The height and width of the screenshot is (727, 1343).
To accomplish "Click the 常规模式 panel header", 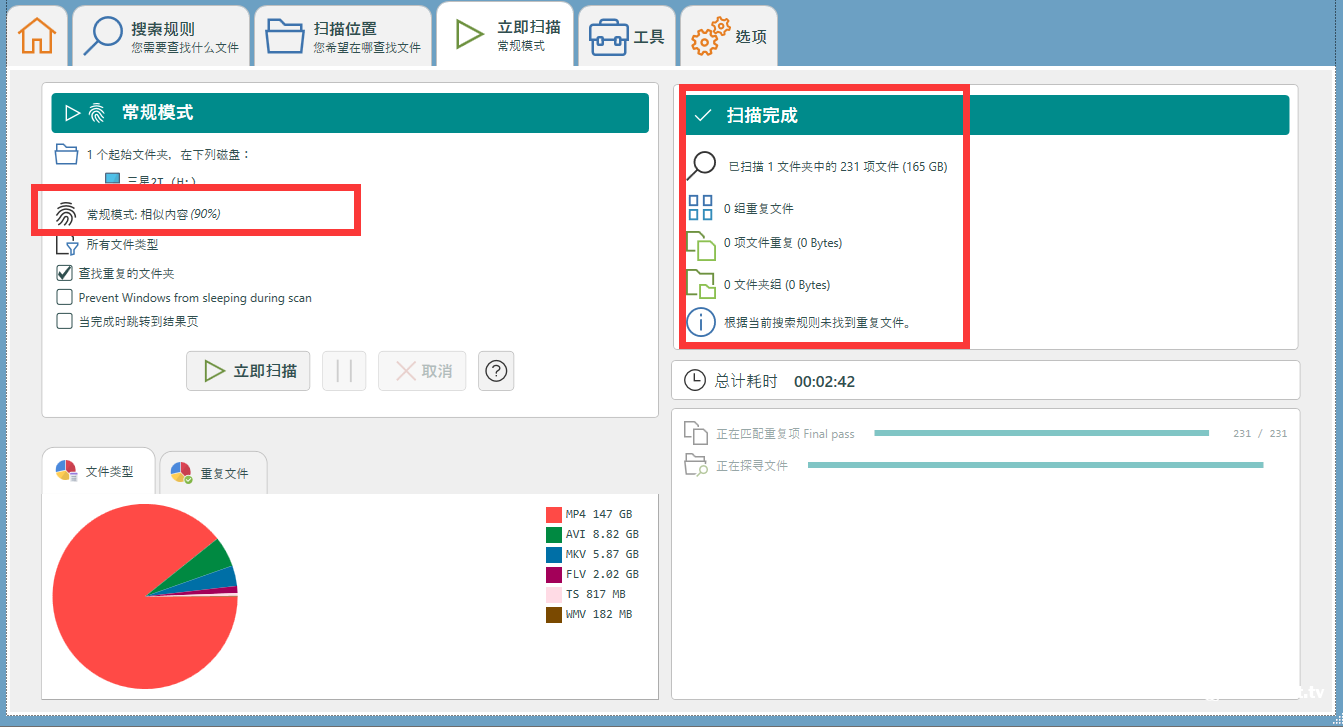I will [350, 113].
